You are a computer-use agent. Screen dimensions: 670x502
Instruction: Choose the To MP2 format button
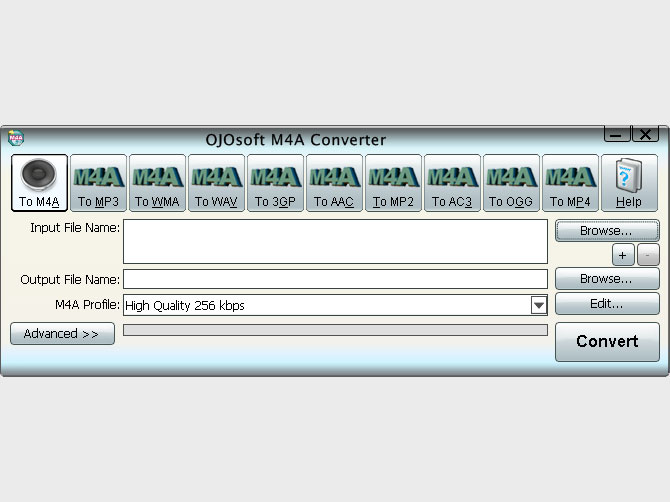393,183
